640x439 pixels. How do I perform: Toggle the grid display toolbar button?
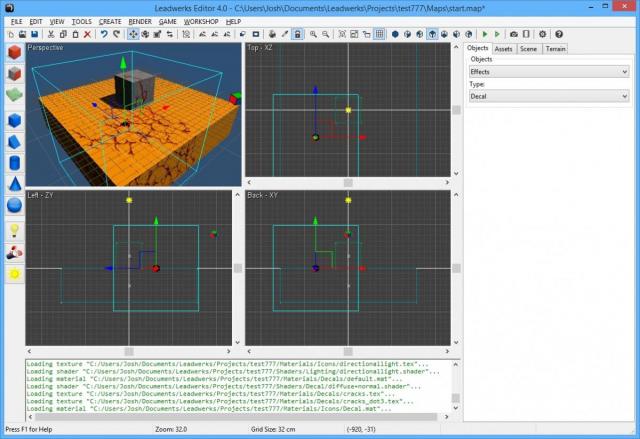click(x=379, y=33)
